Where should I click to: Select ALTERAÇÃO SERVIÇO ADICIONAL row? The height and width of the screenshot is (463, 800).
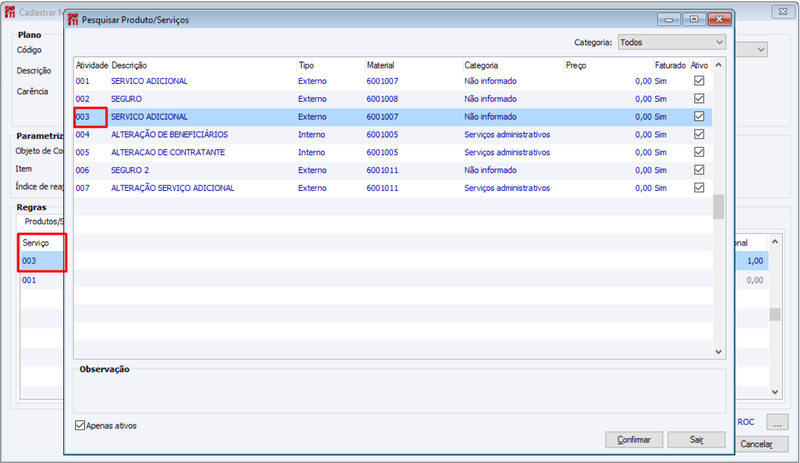tap(393, 188)
